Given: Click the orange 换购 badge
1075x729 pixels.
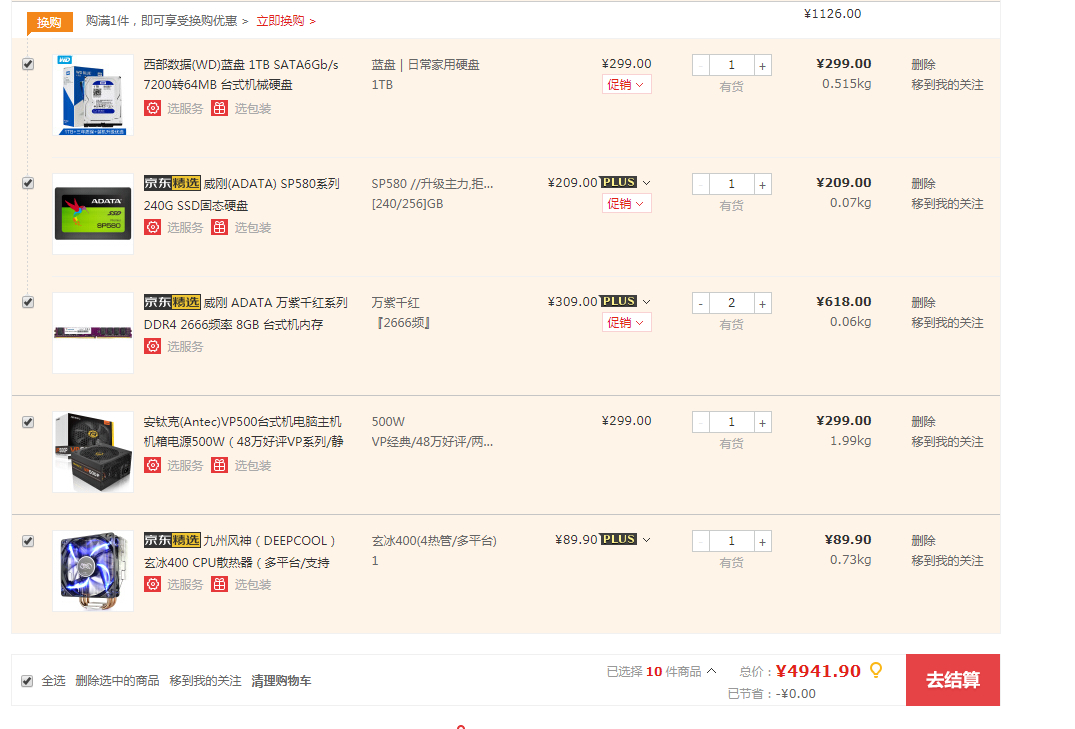Looking at the screenshot, I should point(49,23).
